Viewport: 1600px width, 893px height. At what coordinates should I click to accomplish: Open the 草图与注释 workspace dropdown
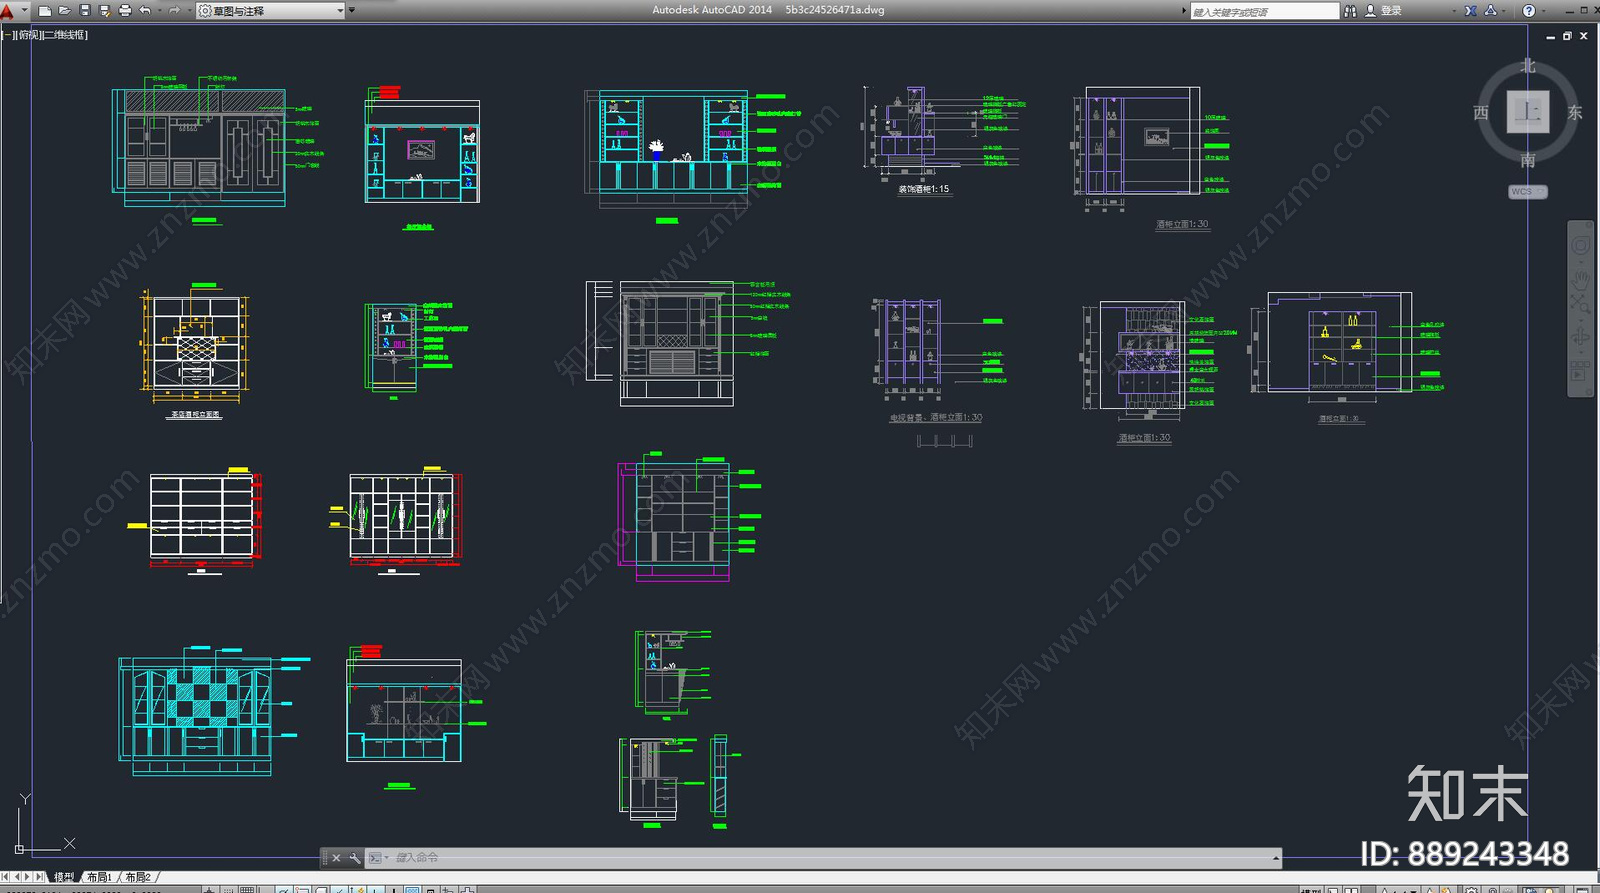[x=270, y=11]
